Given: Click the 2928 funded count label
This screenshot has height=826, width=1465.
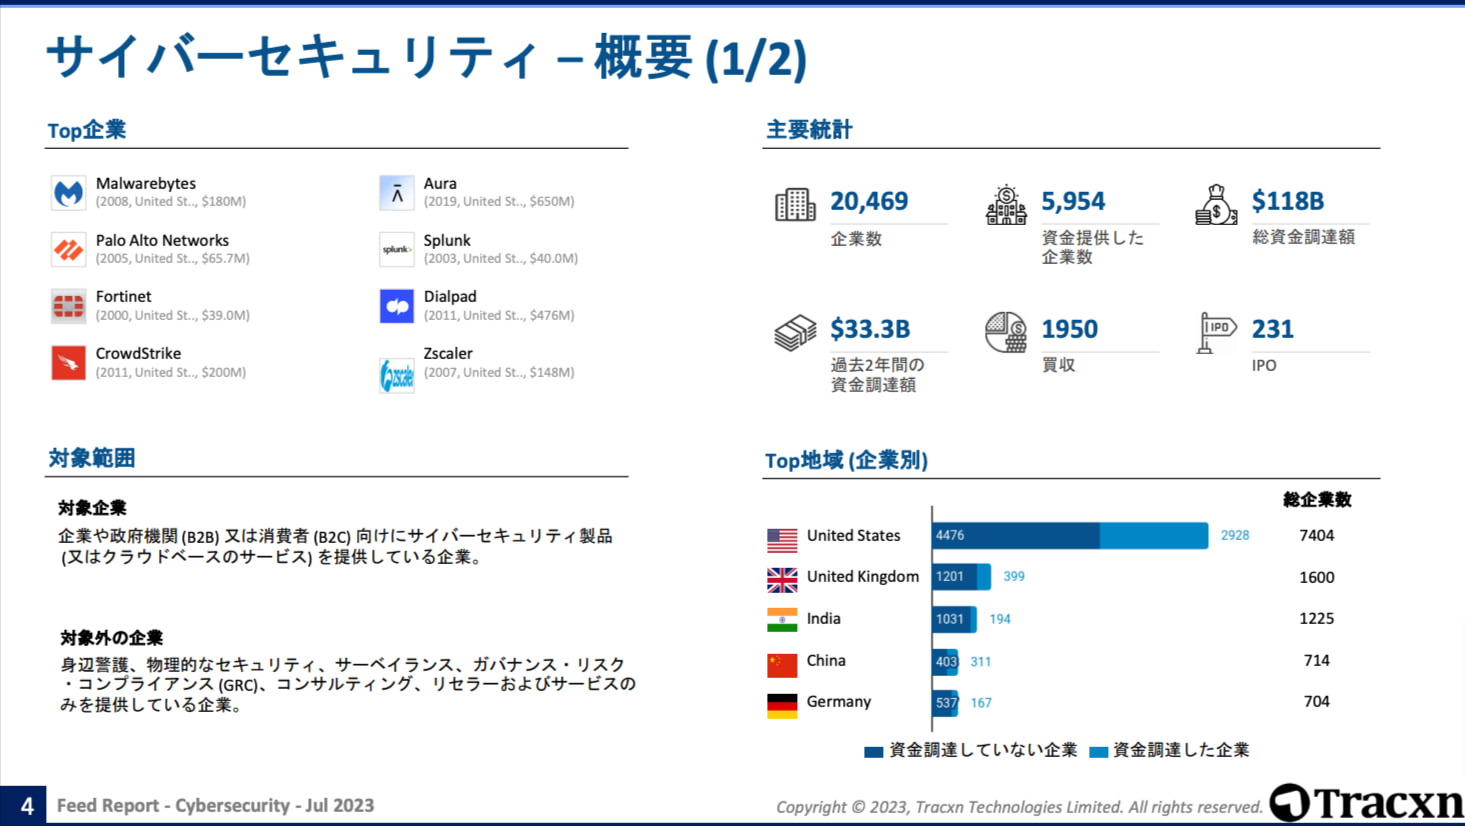Looking at the screenshot, I should [1235, 536].
